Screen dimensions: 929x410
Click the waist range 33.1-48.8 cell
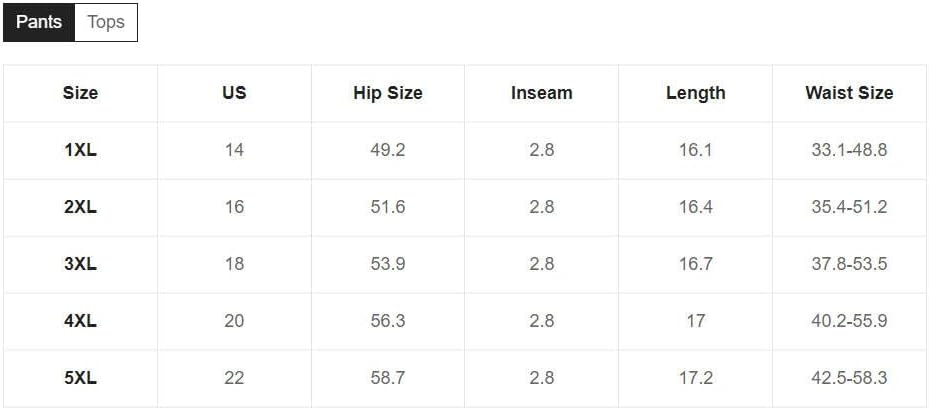[849, 150]
